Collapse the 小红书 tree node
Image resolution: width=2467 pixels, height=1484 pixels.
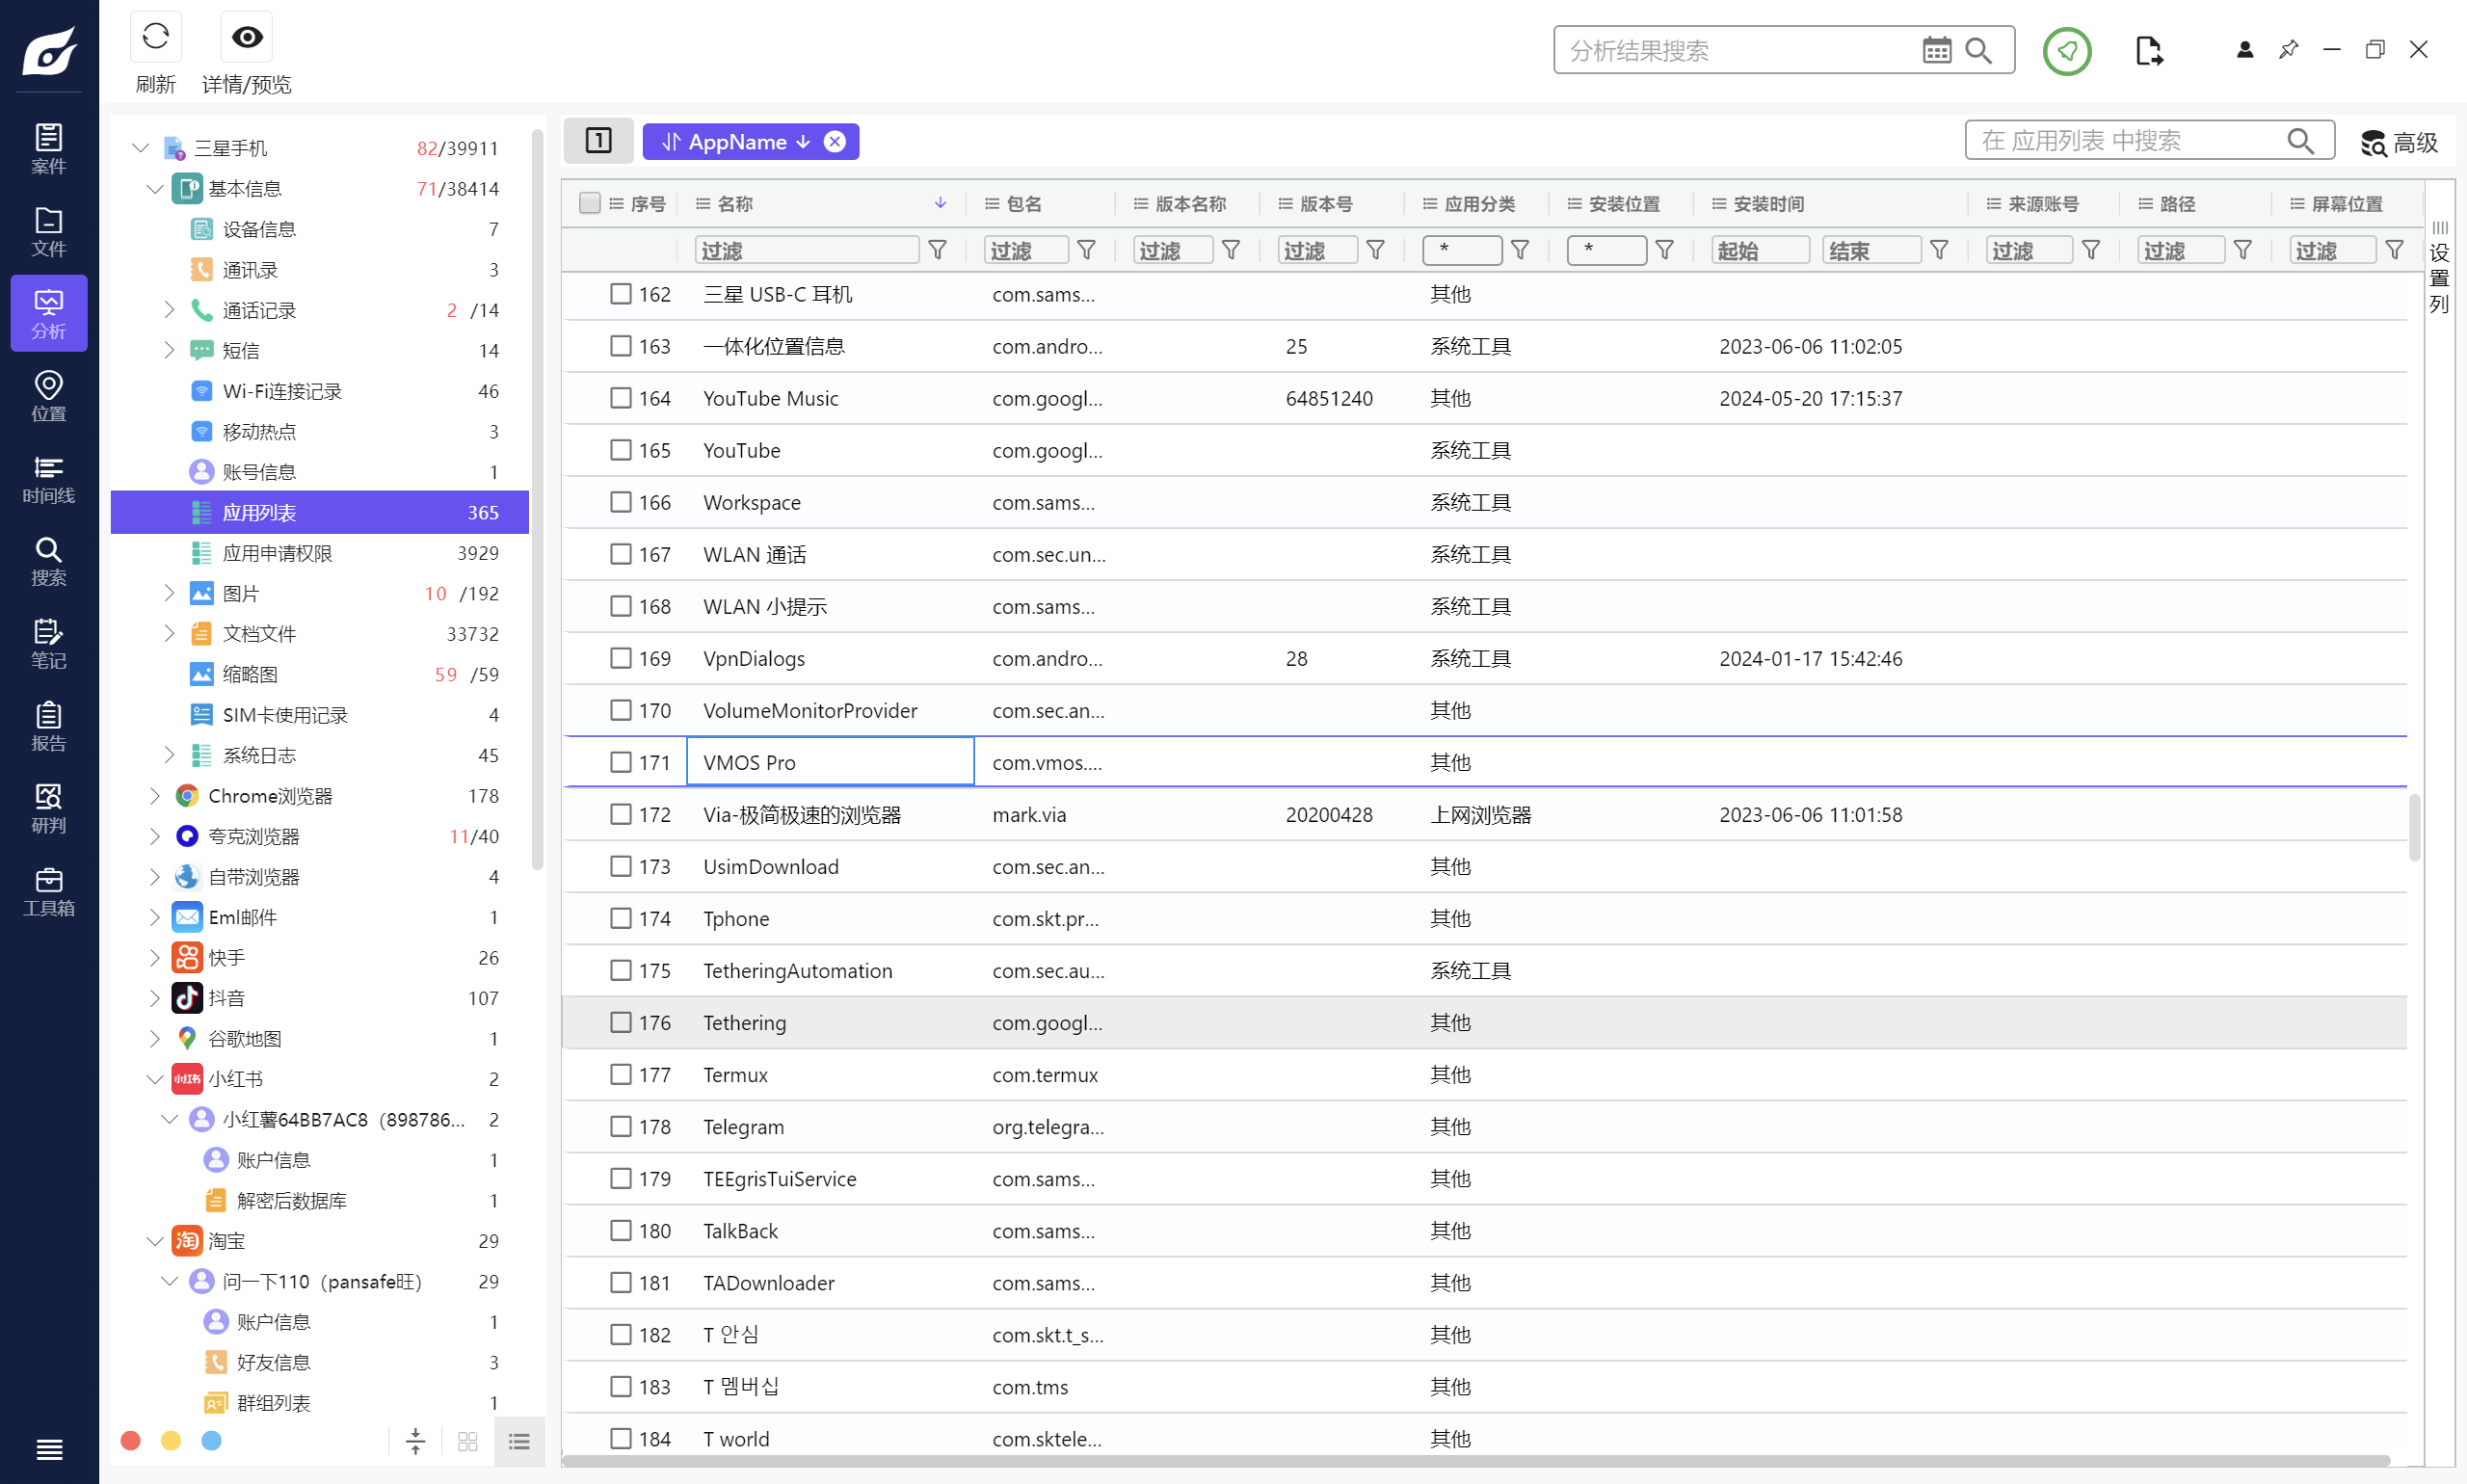pyautogui.click(x=155, y=1079)
